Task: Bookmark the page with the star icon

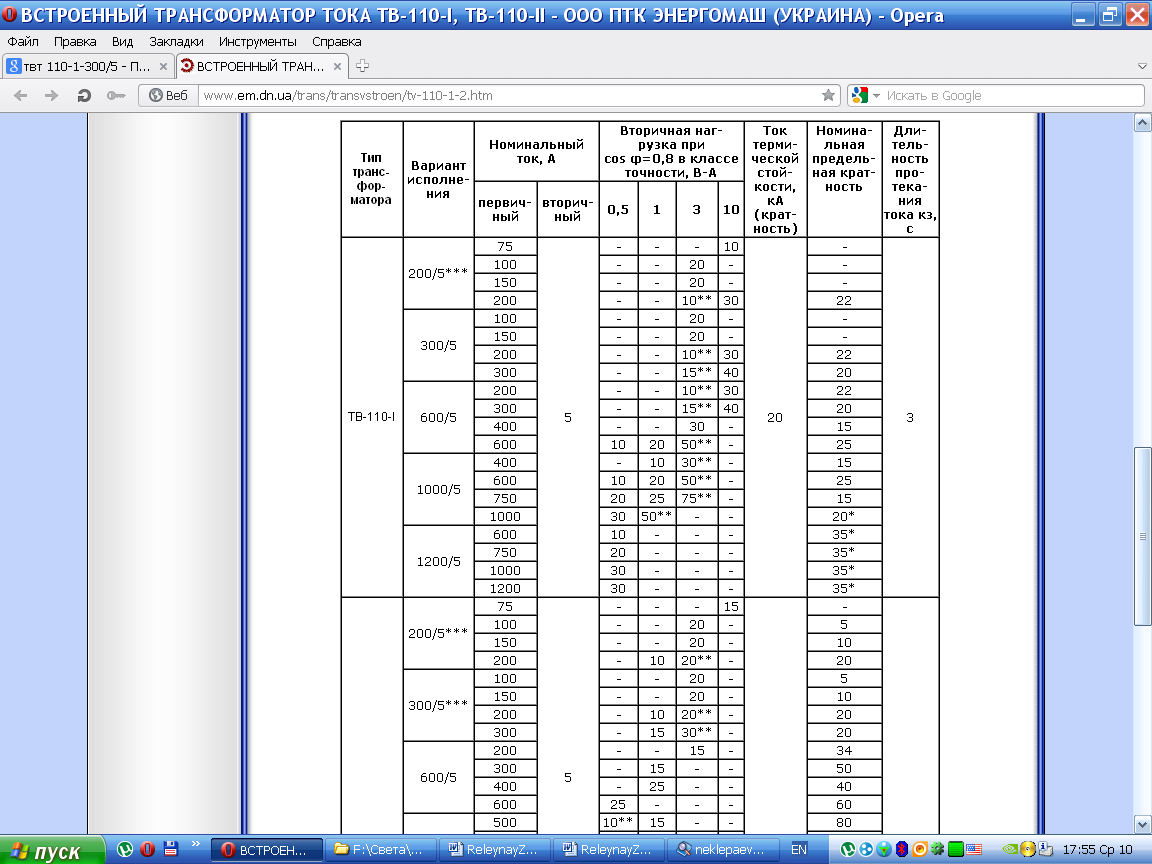Action: pos(828,96)
